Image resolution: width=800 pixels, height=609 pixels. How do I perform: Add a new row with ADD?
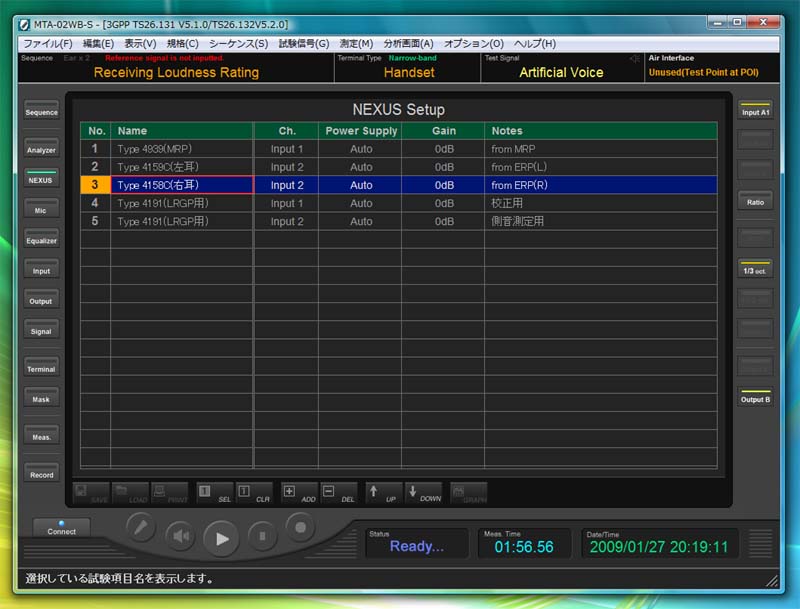click(x=299, y=493)
